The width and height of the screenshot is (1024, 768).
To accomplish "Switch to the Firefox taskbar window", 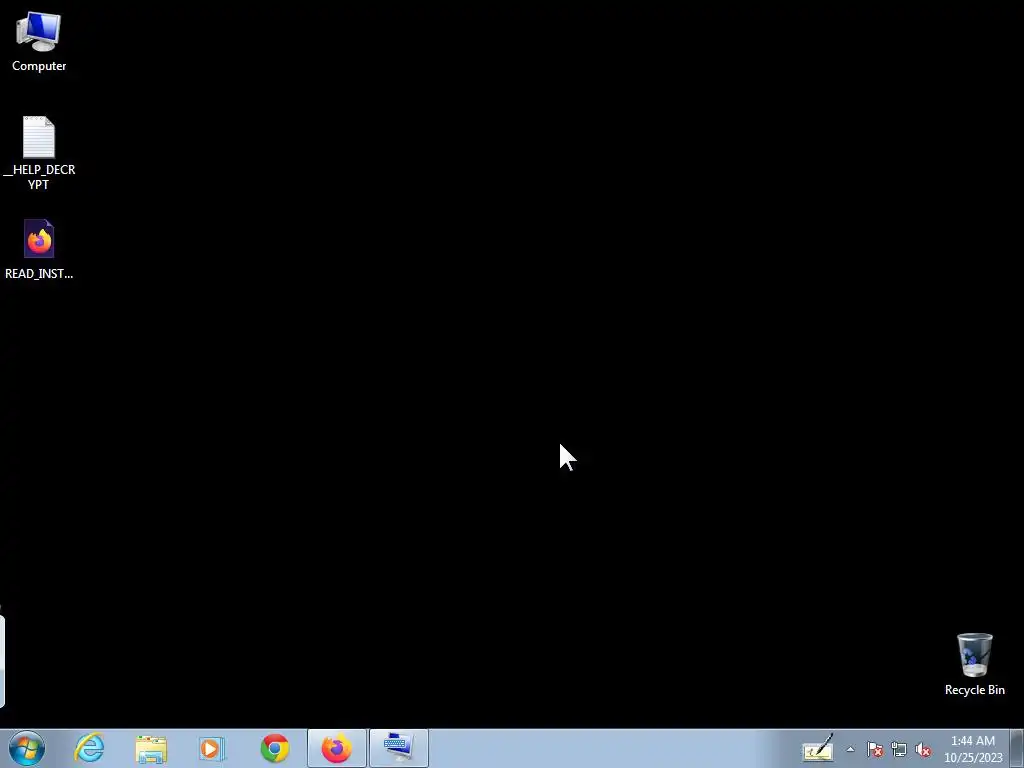I will [x=336, y=748].
